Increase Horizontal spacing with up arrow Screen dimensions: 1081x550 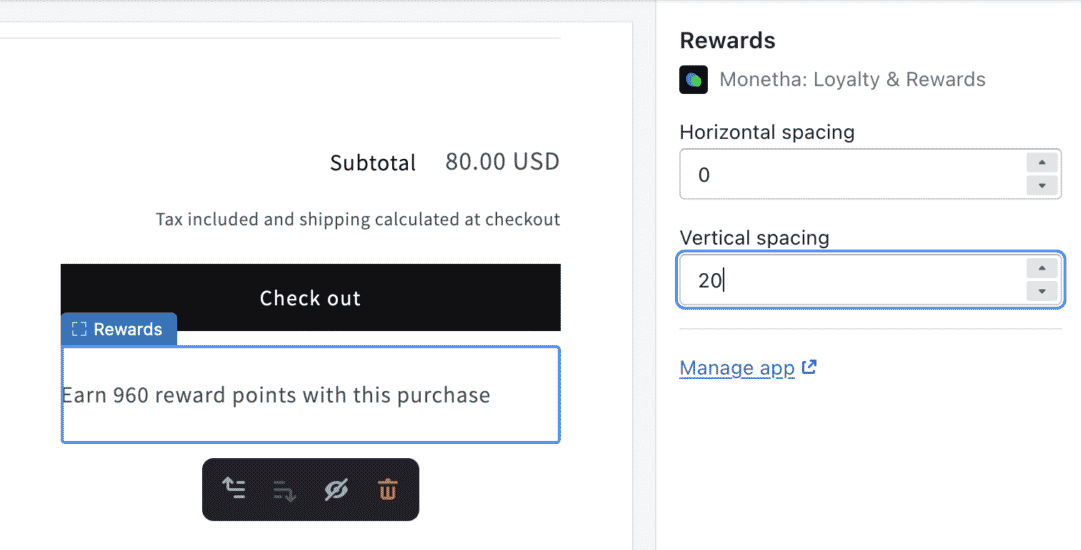(x=1042, y=163)
